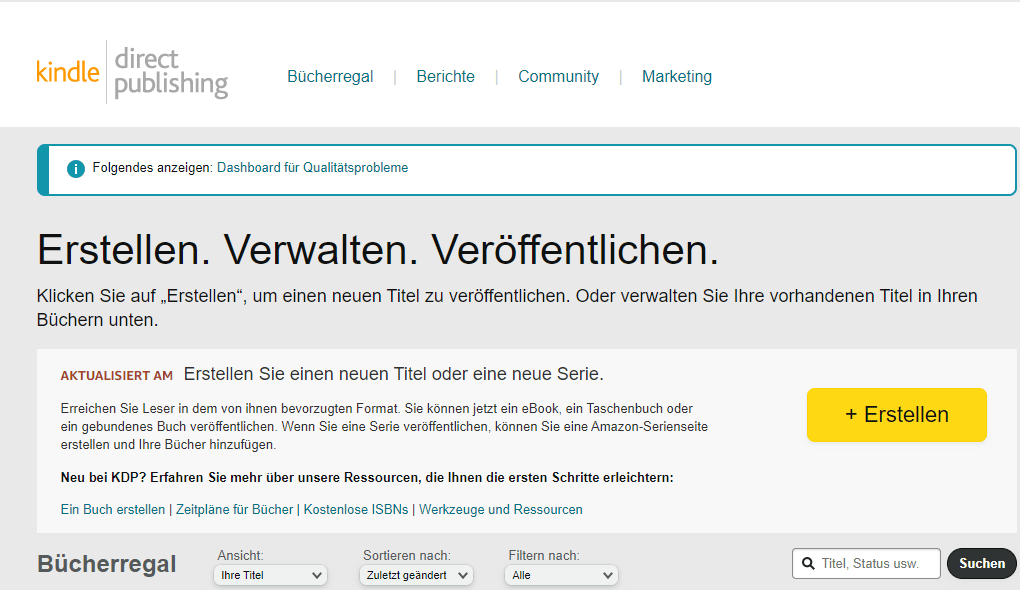Select 'Community' in the top navigation
The image size is (1020, 590).
558,76
